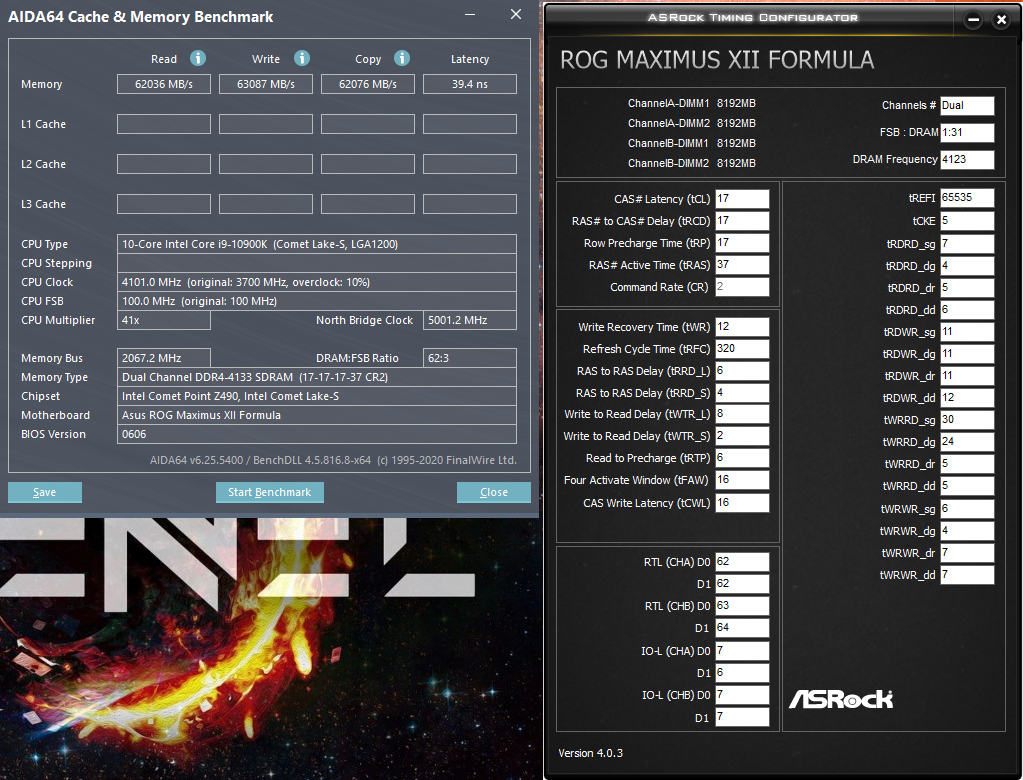Click the tRRD_S field

tap(742, 393)
